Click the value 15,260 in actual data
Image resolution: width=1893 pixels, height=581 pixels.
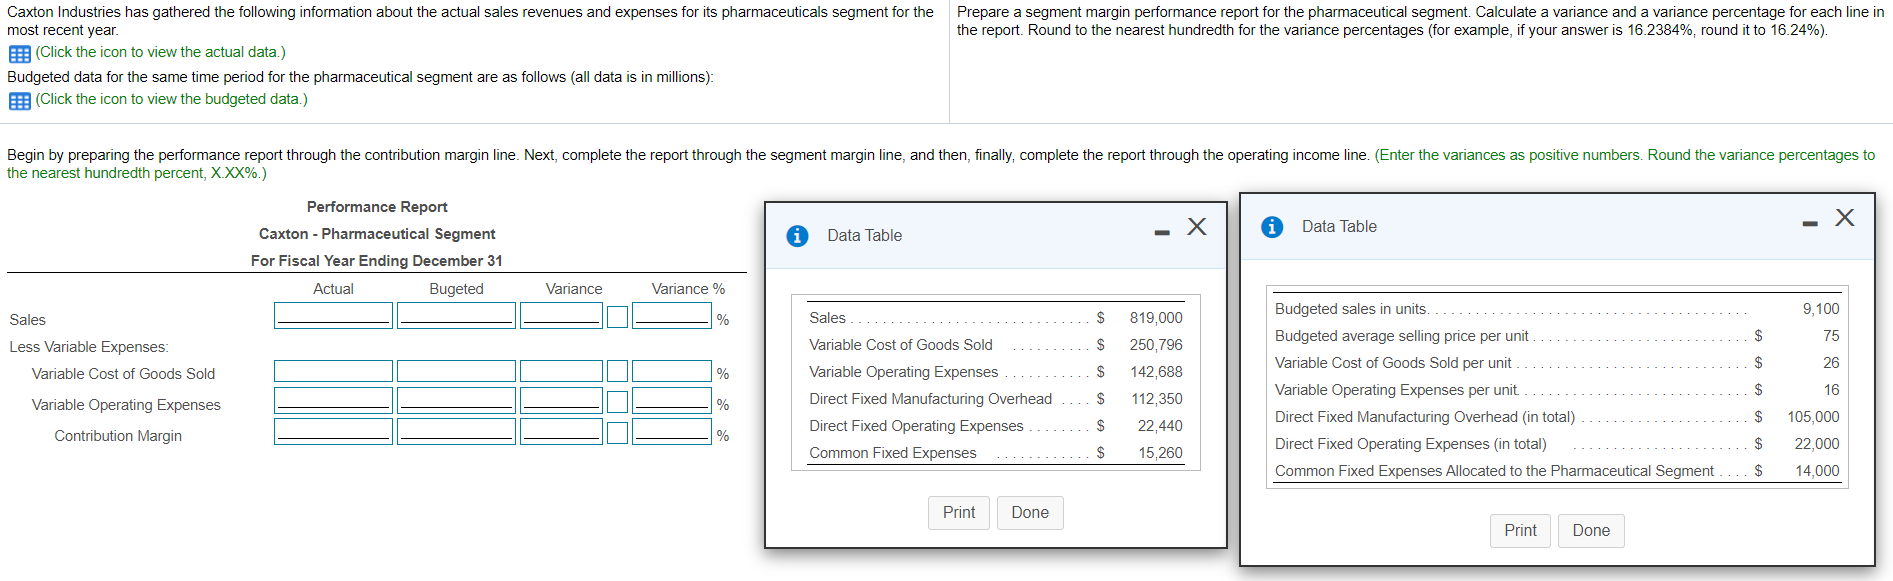pos(1160,453)
